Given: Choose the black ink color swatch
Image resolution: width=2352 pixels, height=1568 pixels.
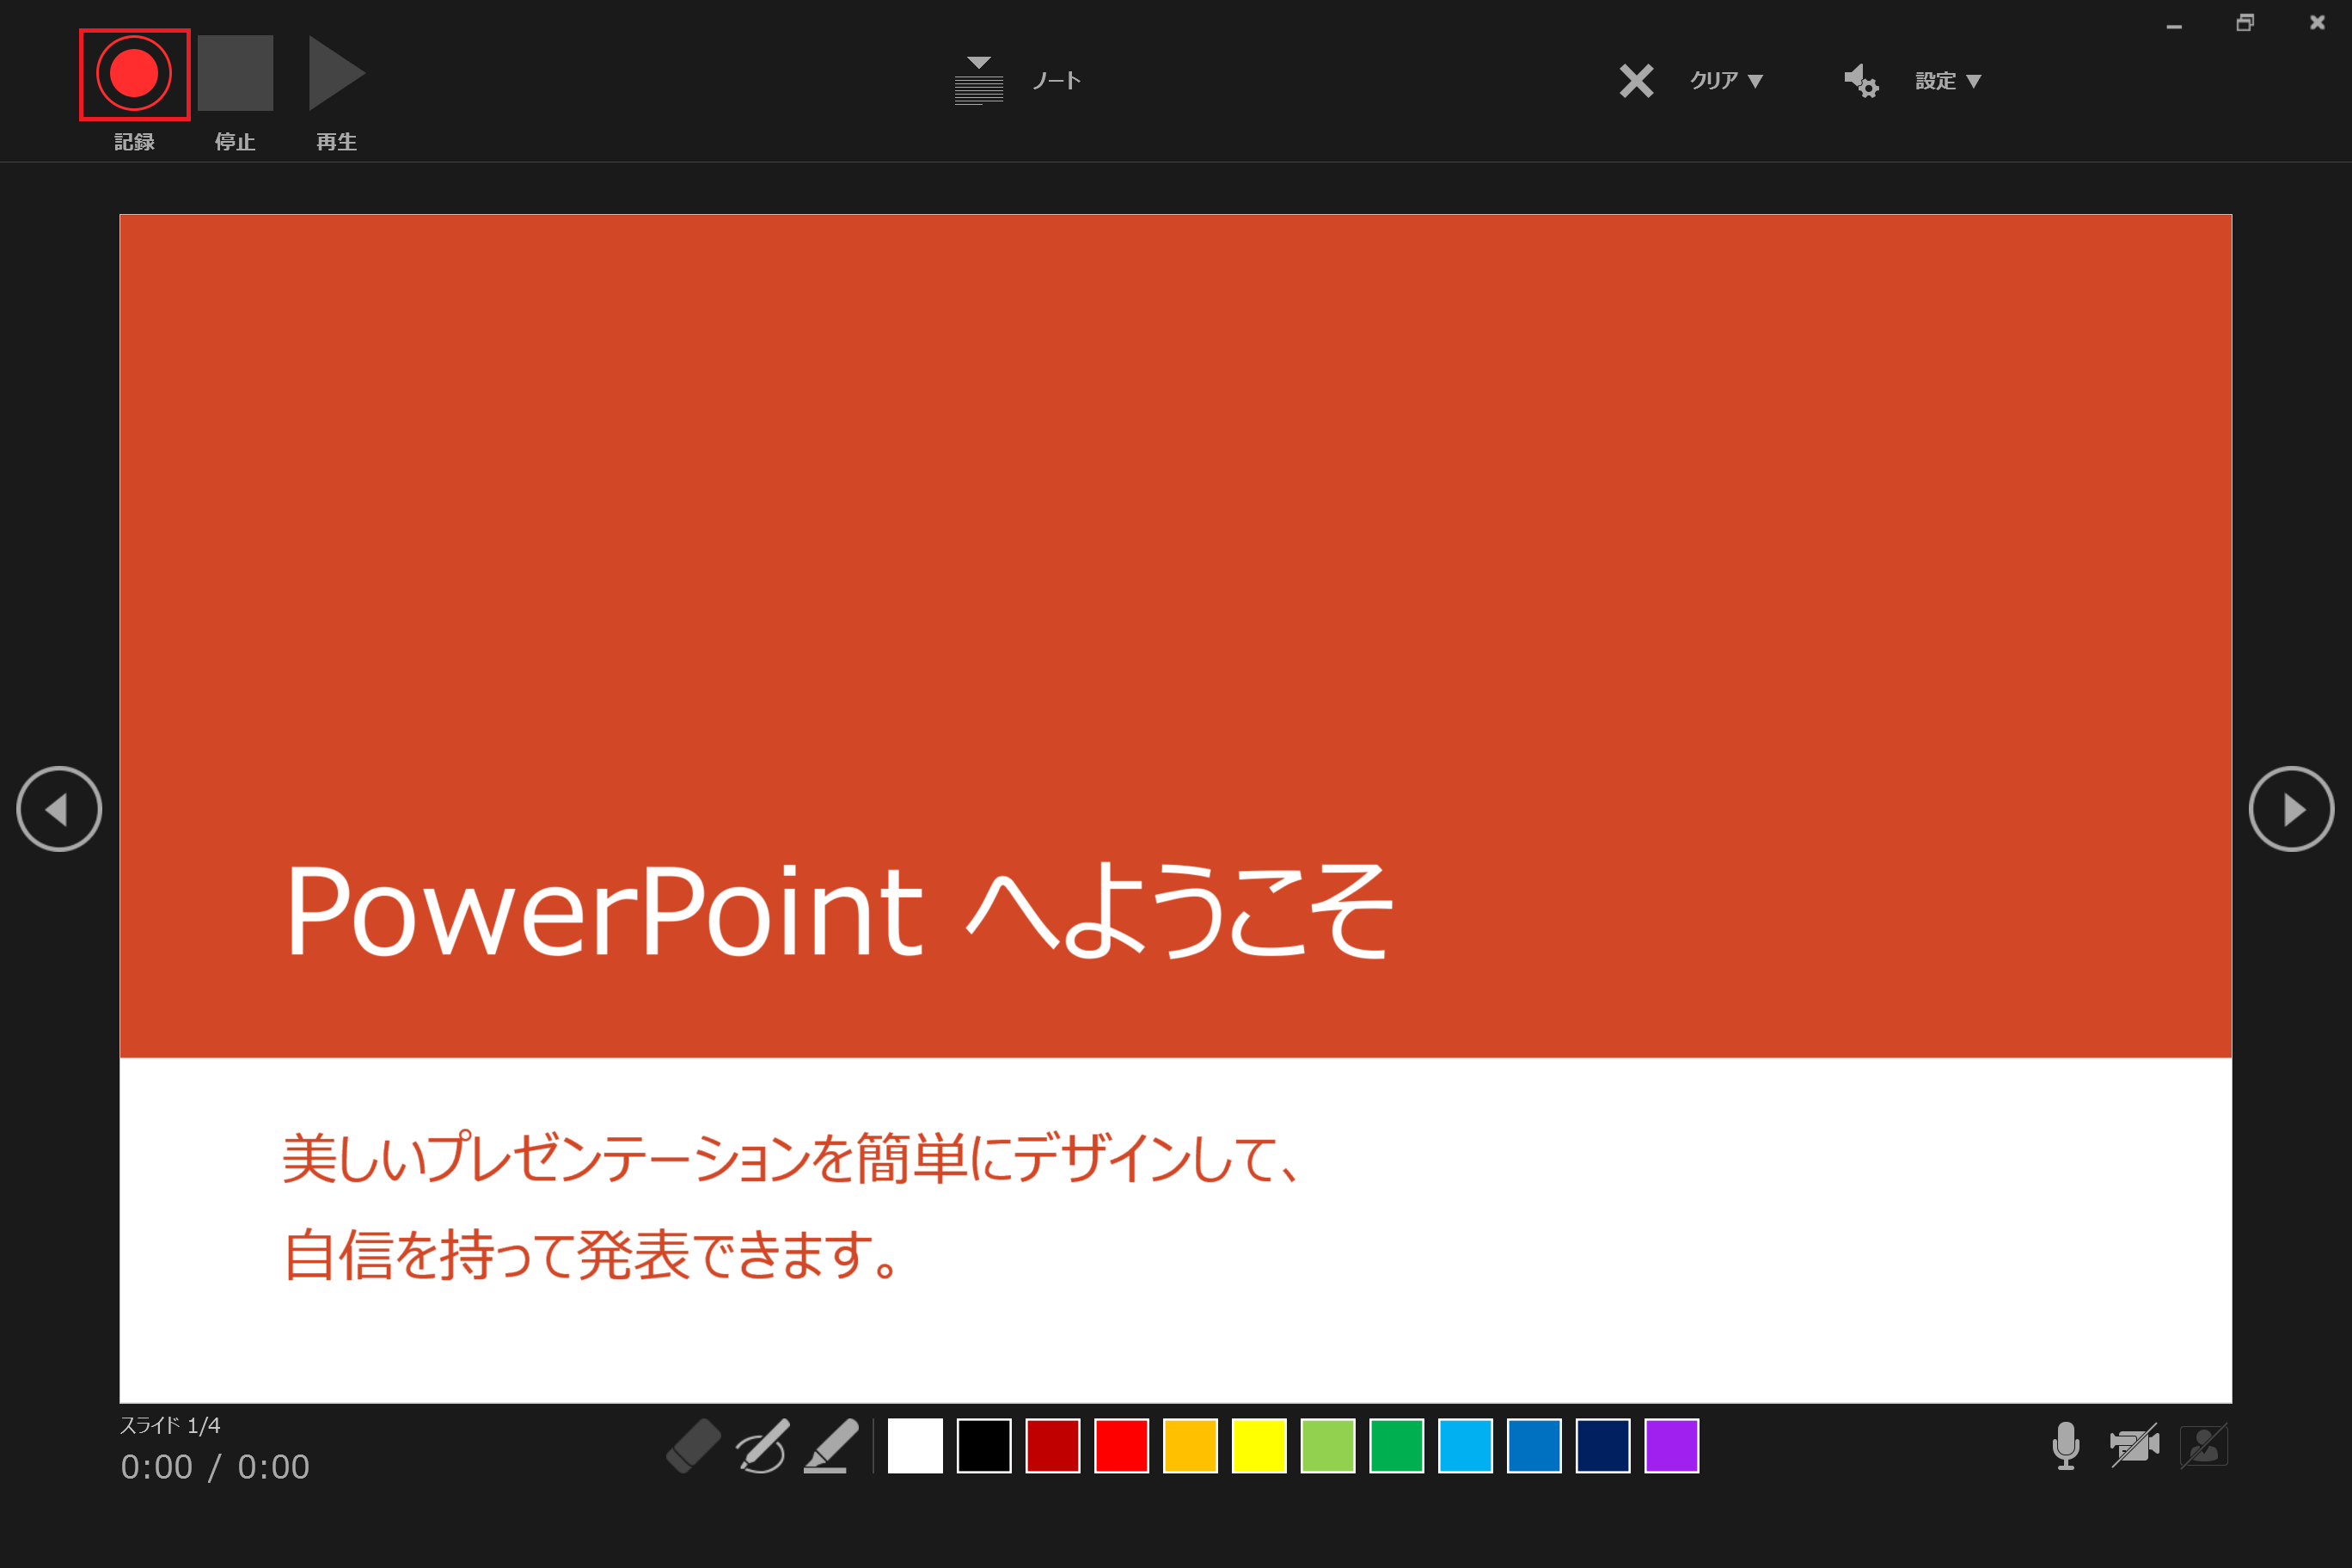Looking at the screenshot, I should (x=984, y=1446).
